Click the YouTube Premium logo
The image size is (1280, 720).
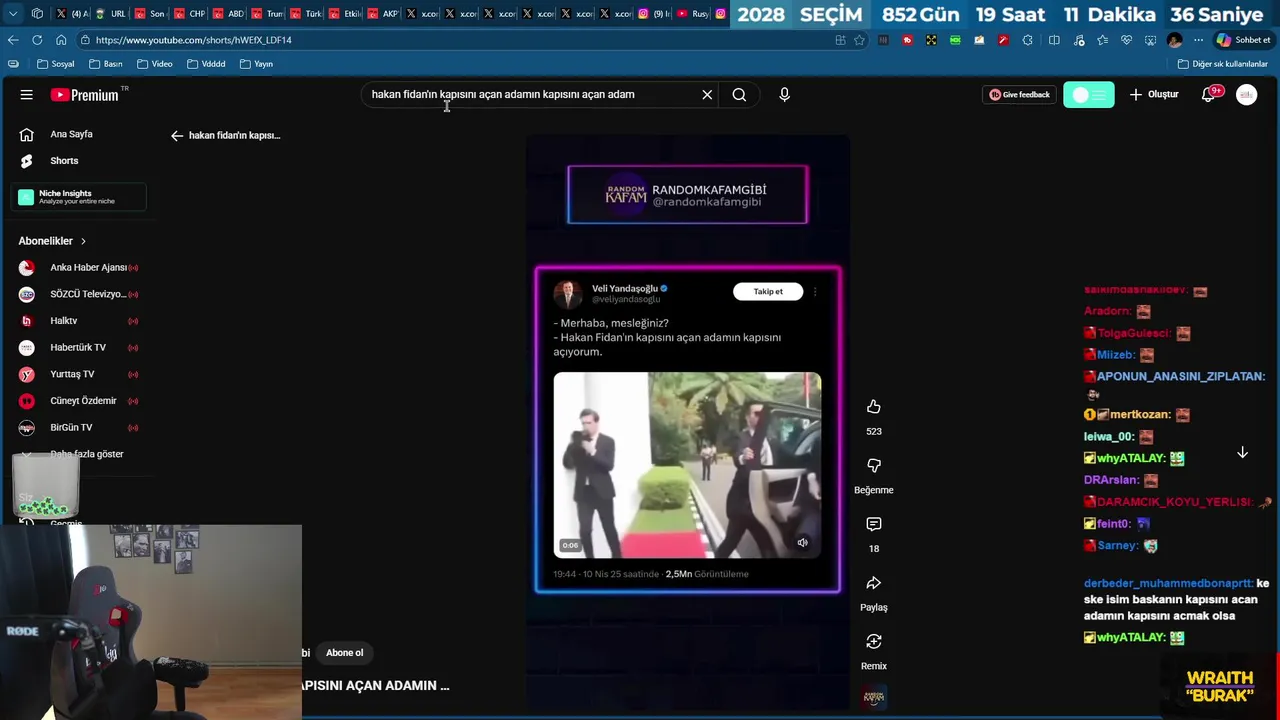click(84, 95)
